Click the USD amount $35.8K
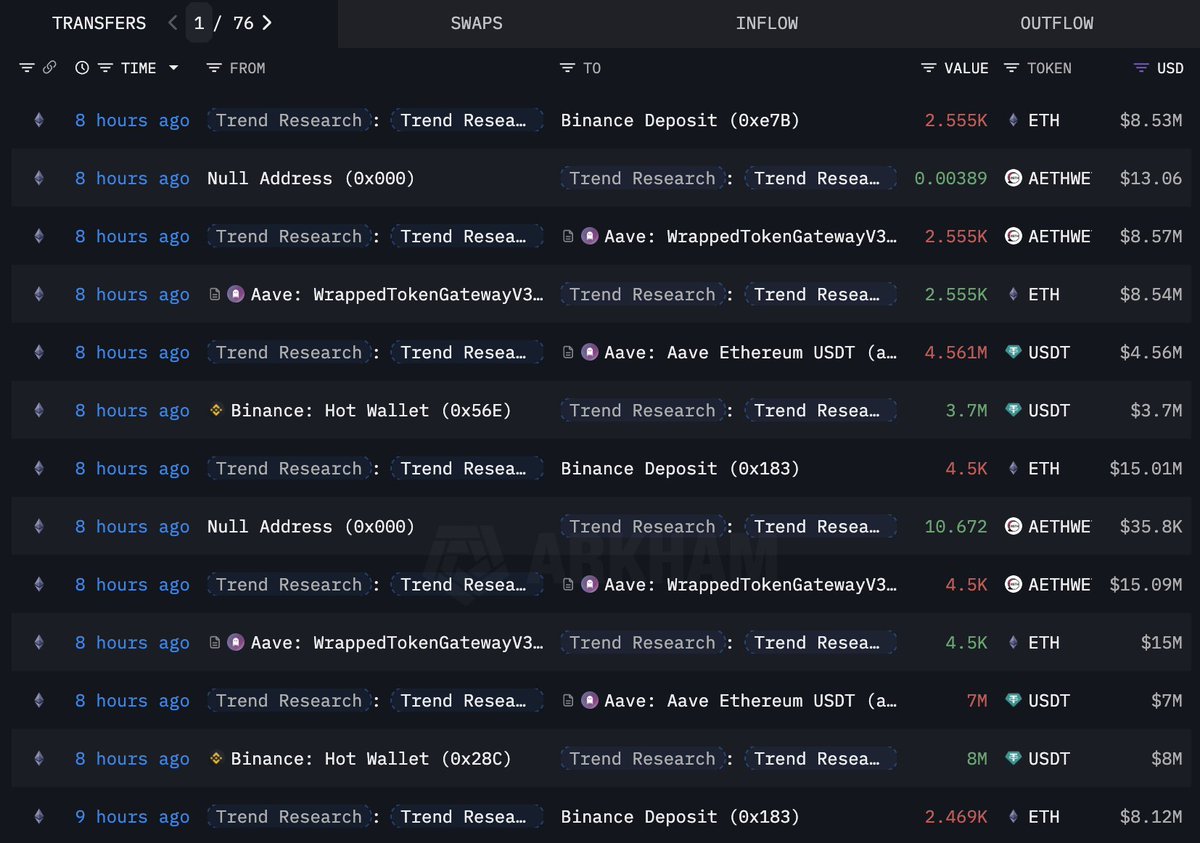 click(x=1151, y=526)
